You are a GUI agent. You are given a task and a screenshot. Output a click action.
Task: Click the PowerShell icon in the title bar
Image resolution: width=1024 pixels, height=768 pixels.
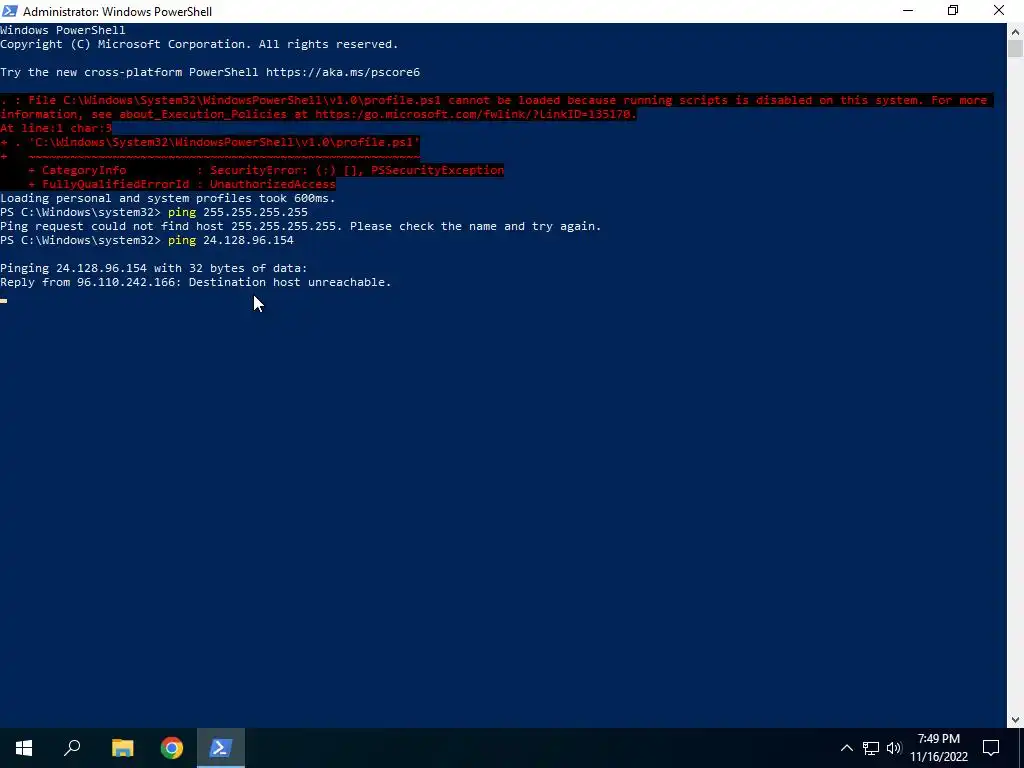10,11
